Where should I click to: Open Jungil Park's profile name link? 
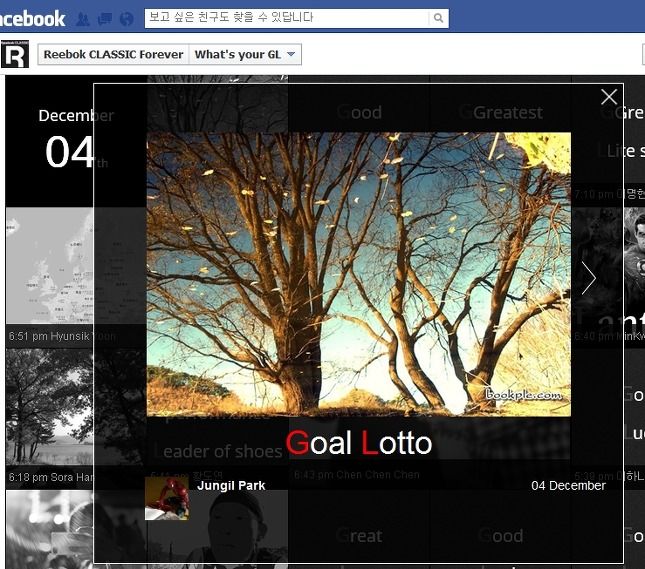point(231,485)
